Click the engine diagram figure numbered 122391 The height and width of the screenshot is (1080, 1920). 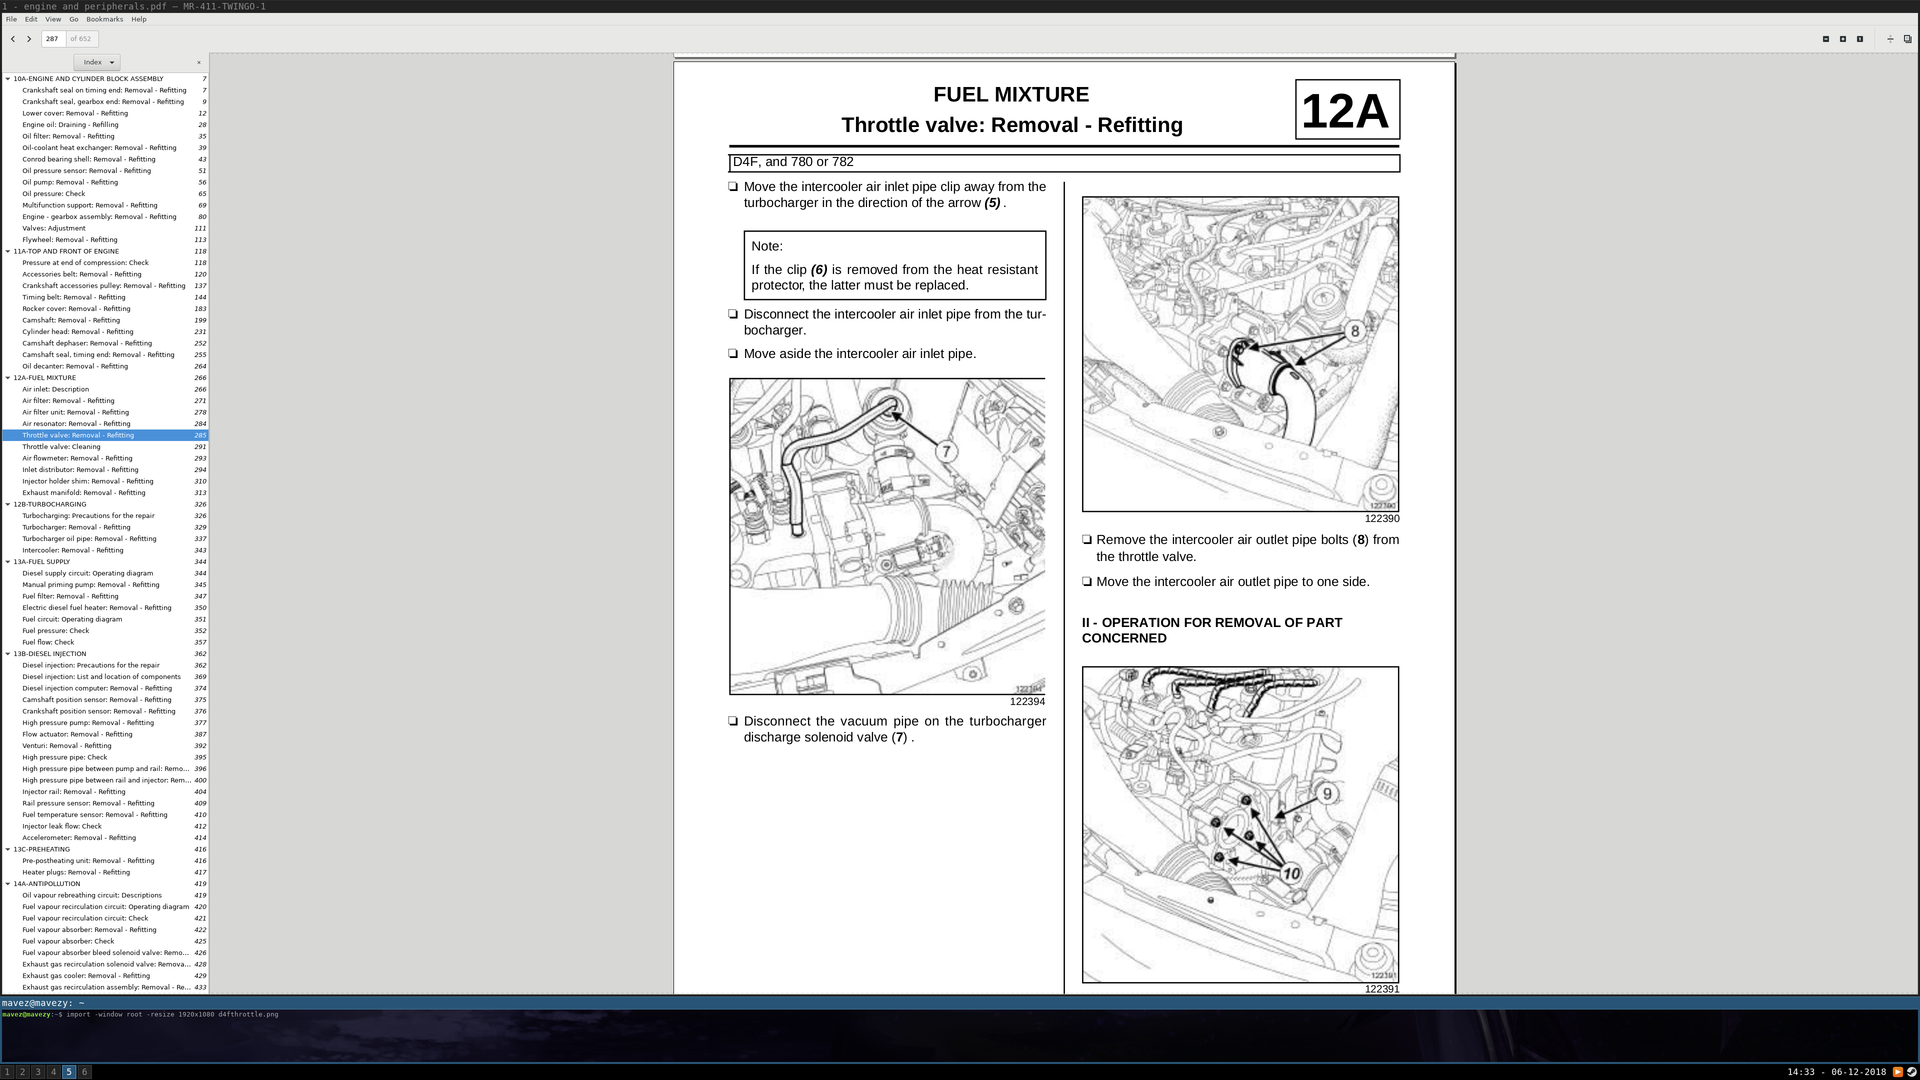(1240, 825)
